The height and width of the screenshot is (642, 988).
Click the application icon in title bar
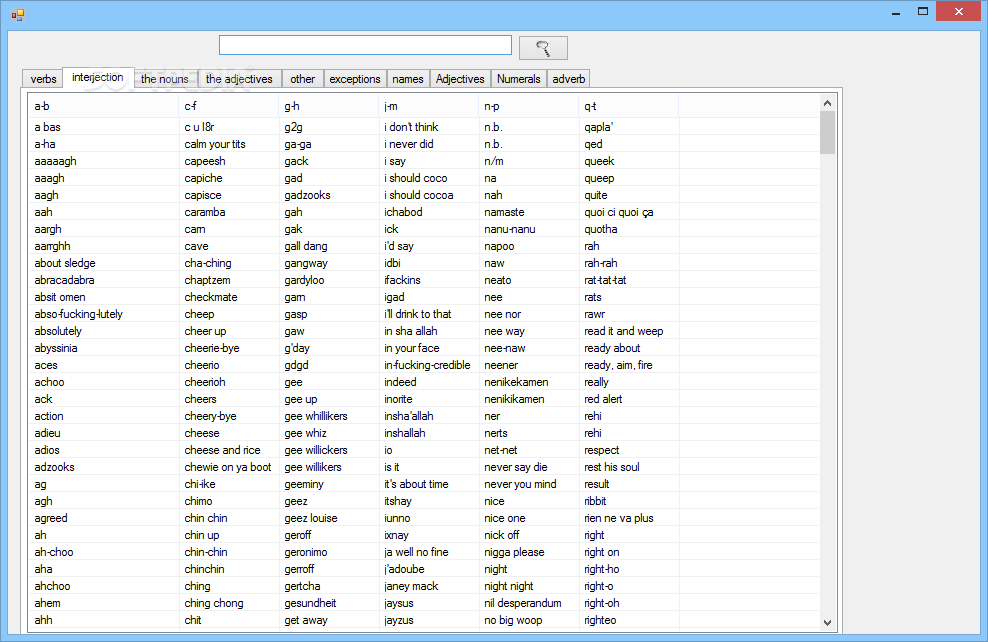point(18,14)
